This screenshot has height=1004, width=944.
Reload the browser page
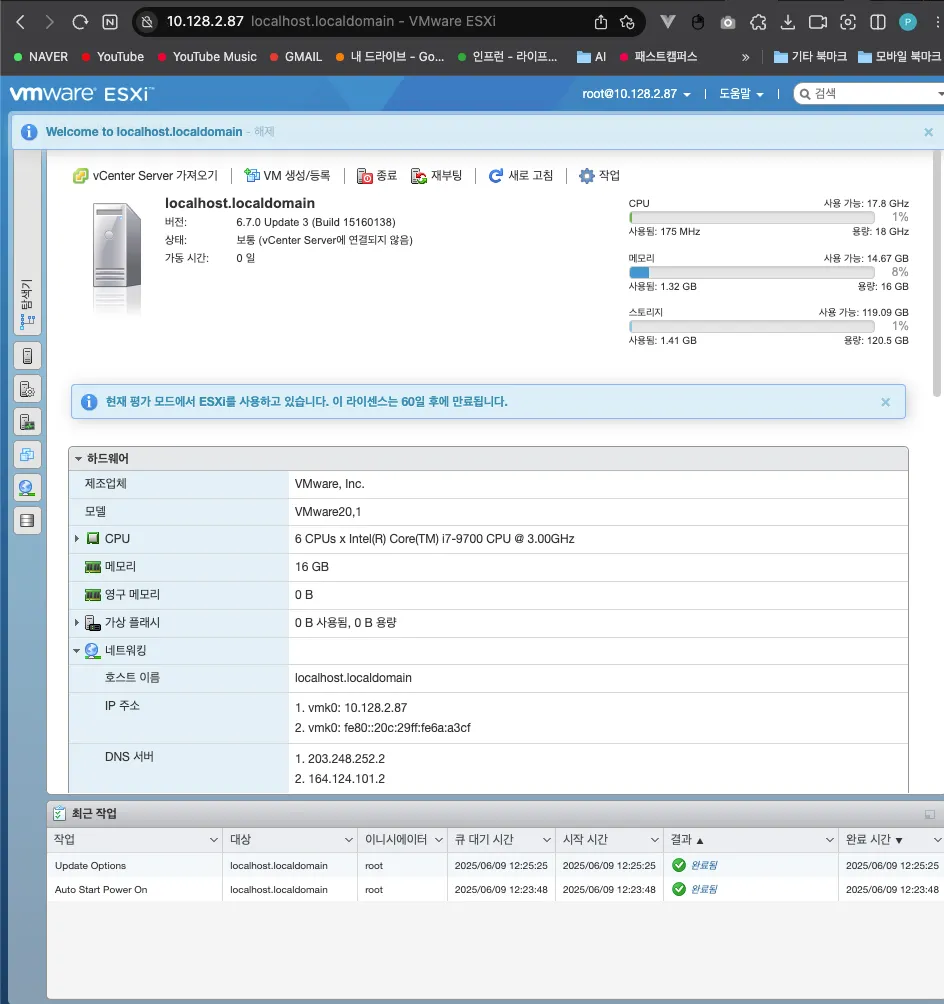click(x=80, y=22)
